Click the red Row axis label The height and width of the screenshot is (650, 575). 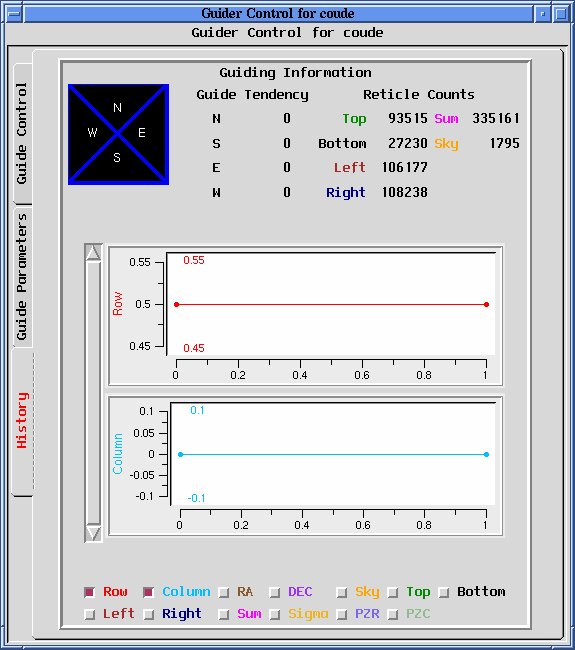click(x=118, y=304)
